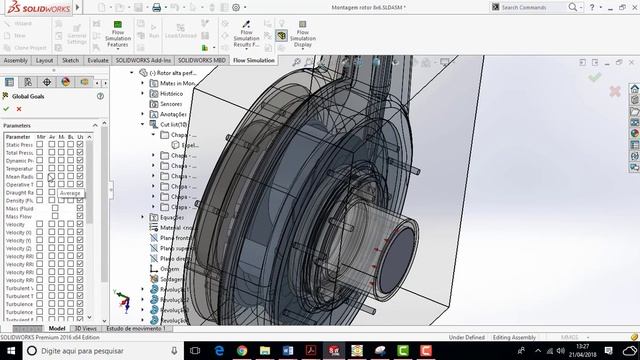The image size is (640, 360).
Task: Expand the Equações tree node
Action: point(142,217)
